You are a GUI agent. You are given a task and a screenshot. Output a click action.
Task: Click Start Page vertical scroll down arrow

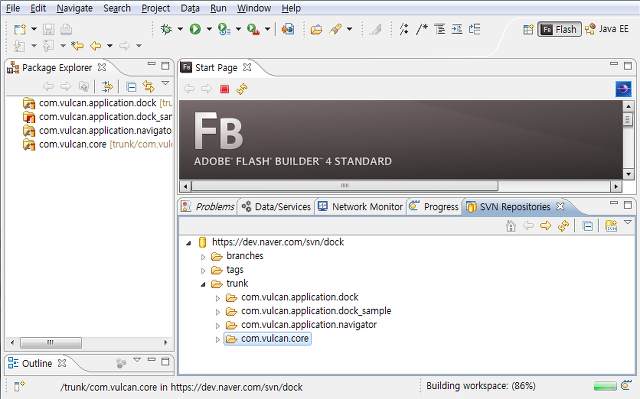[x=628, y=174]
